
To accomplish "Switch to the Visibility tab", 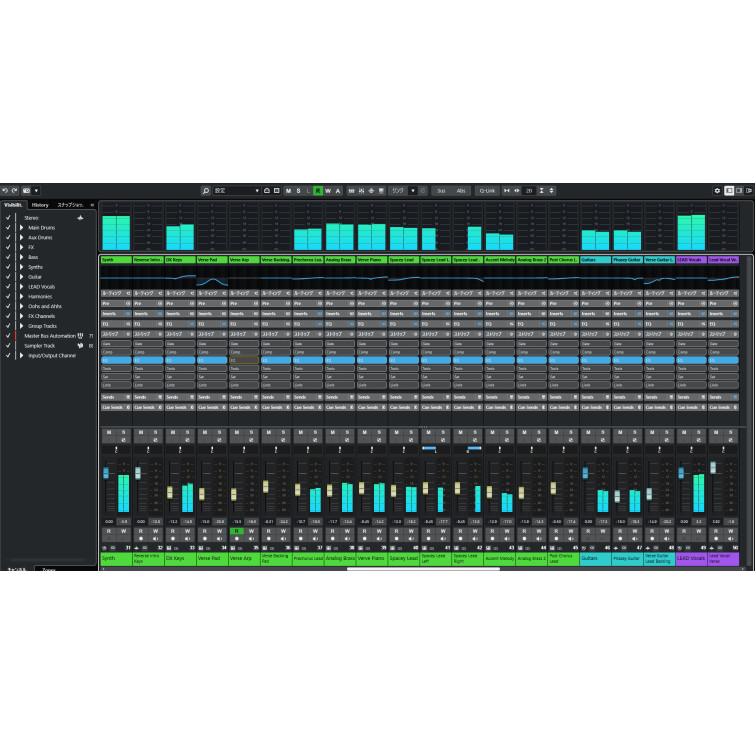I will pos(13,205).
